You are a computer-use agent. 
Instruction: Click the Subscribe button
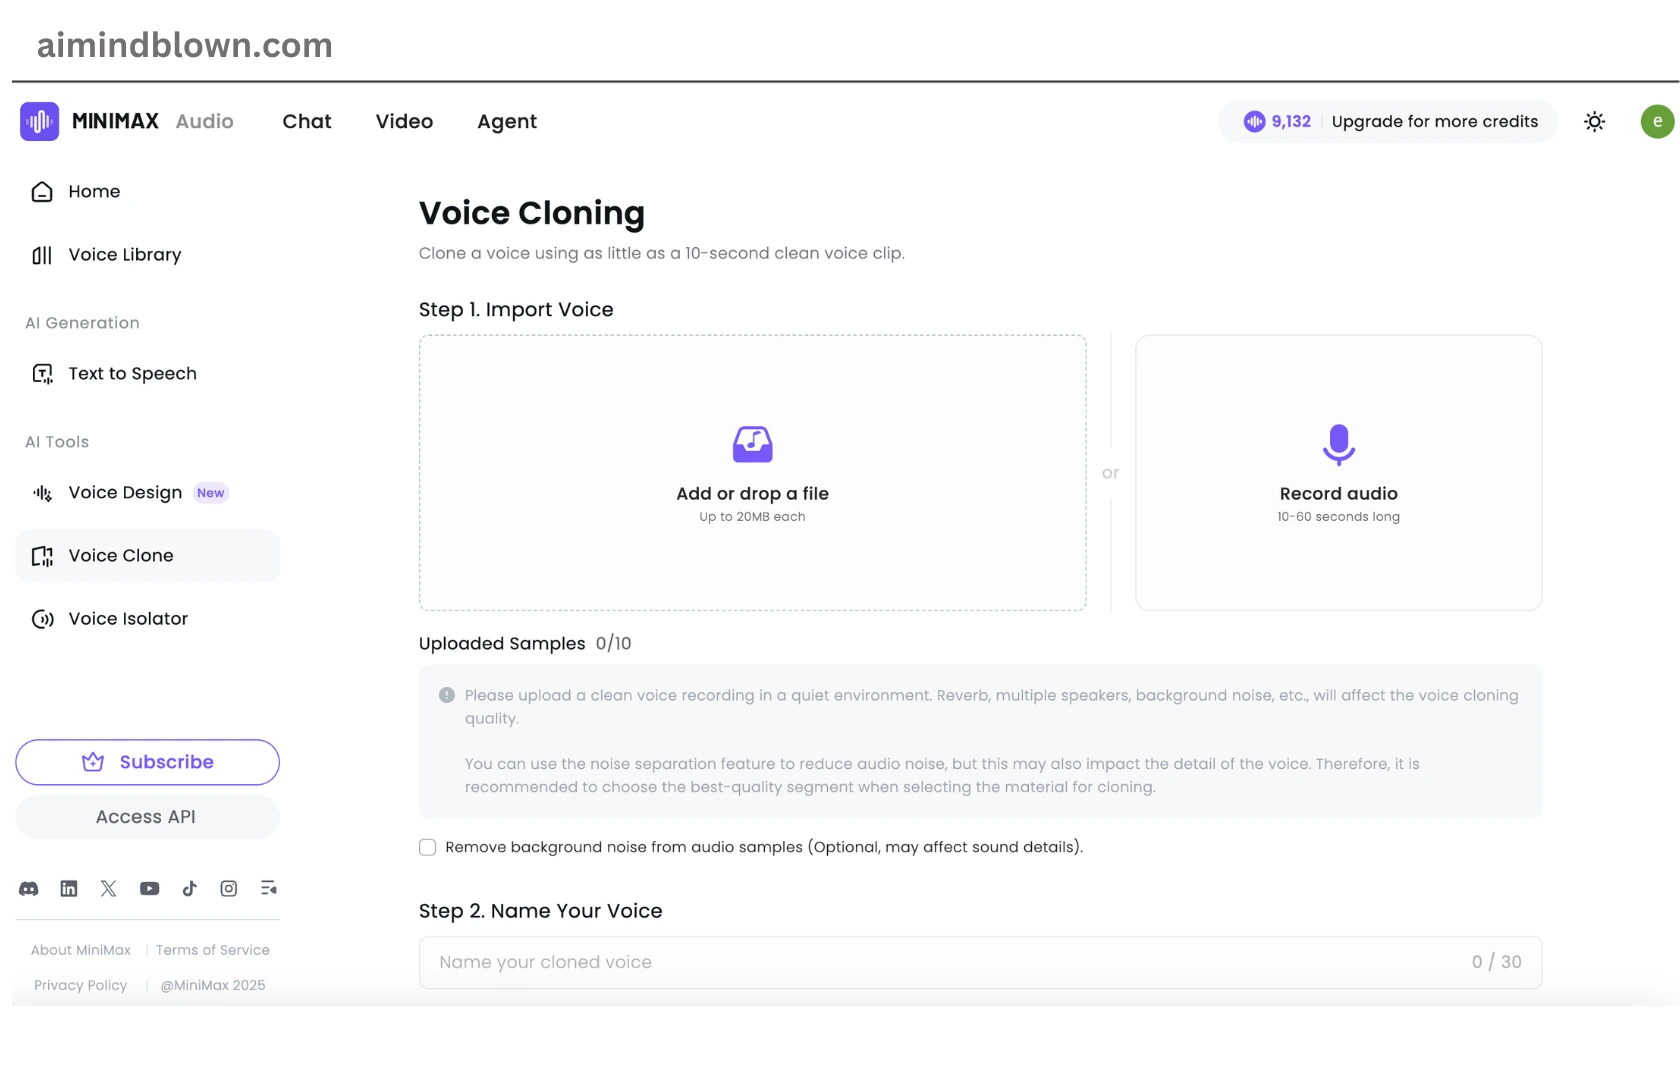click(147, 762)
